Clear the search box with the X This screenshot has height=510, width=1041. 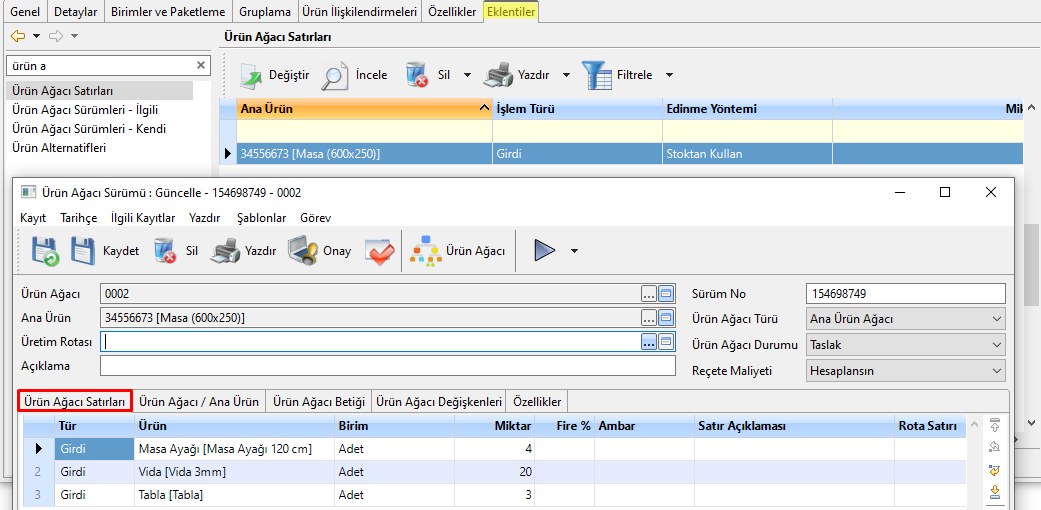[x=200, y=65]
